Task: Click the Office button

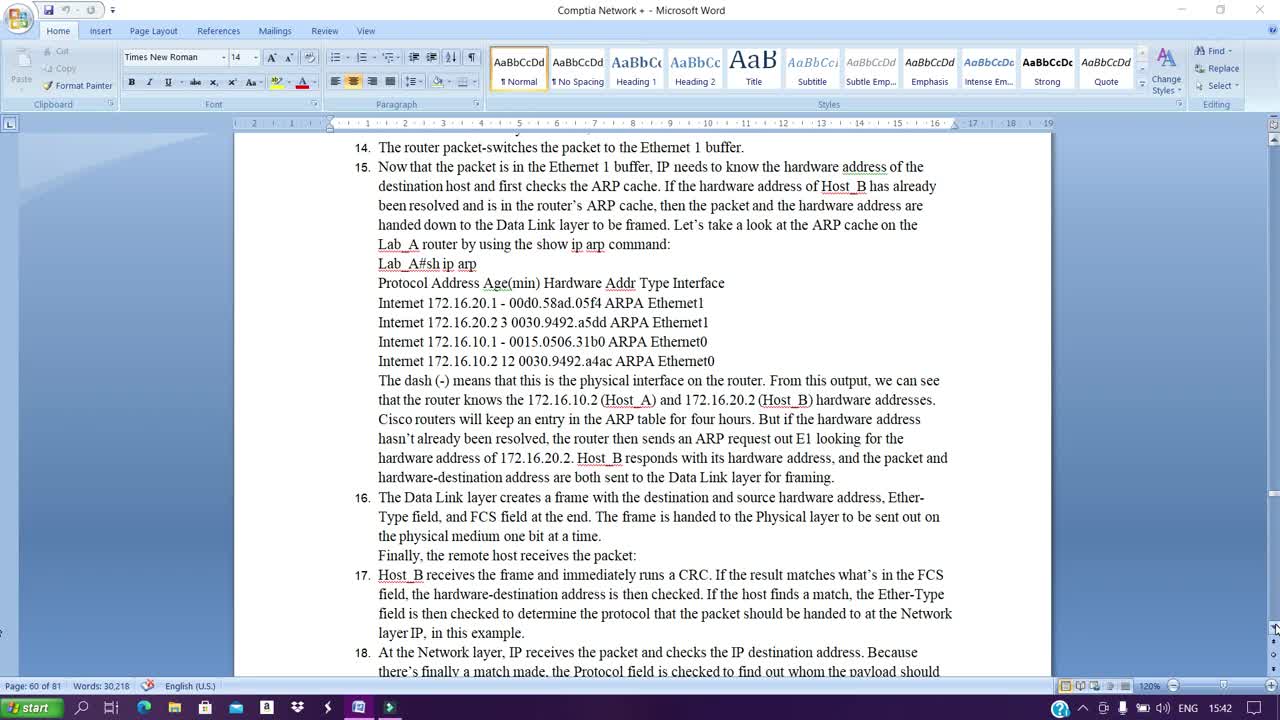Action: click(x=18, y=18)
